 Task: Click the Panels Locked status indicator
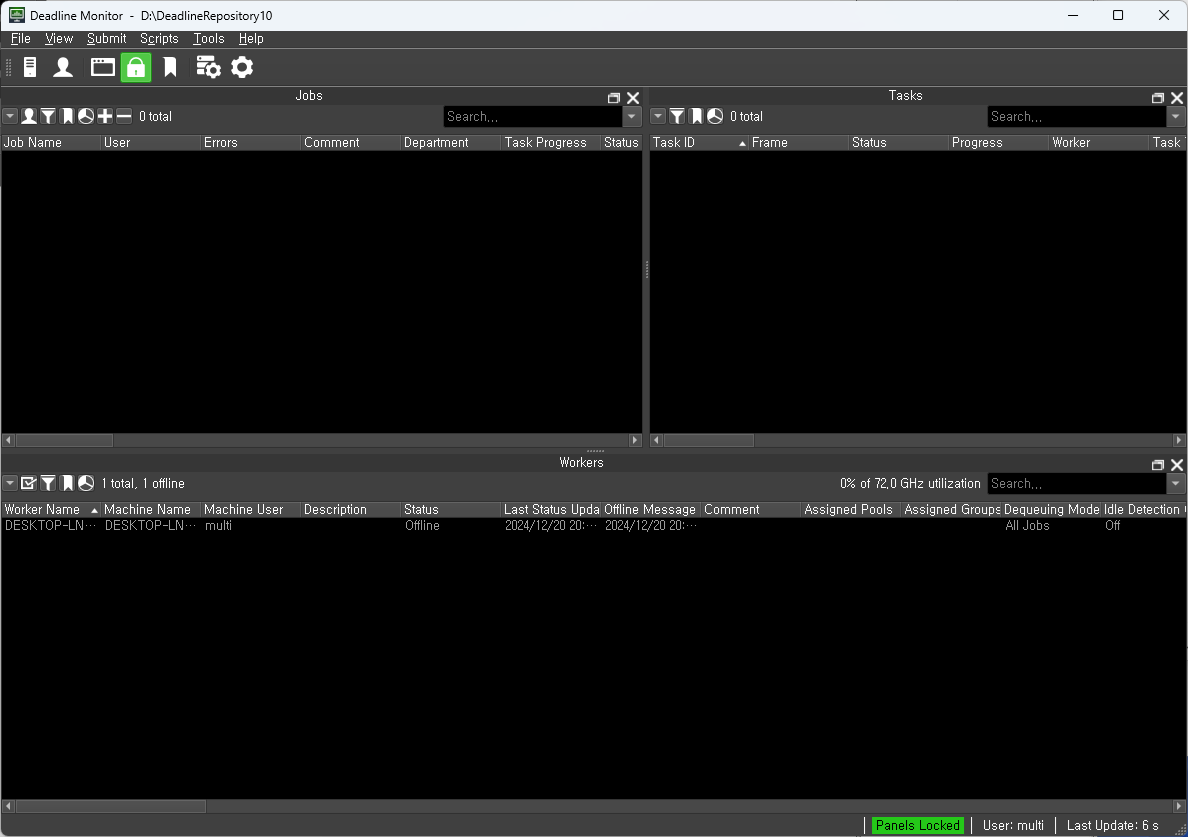coord(918,826)
